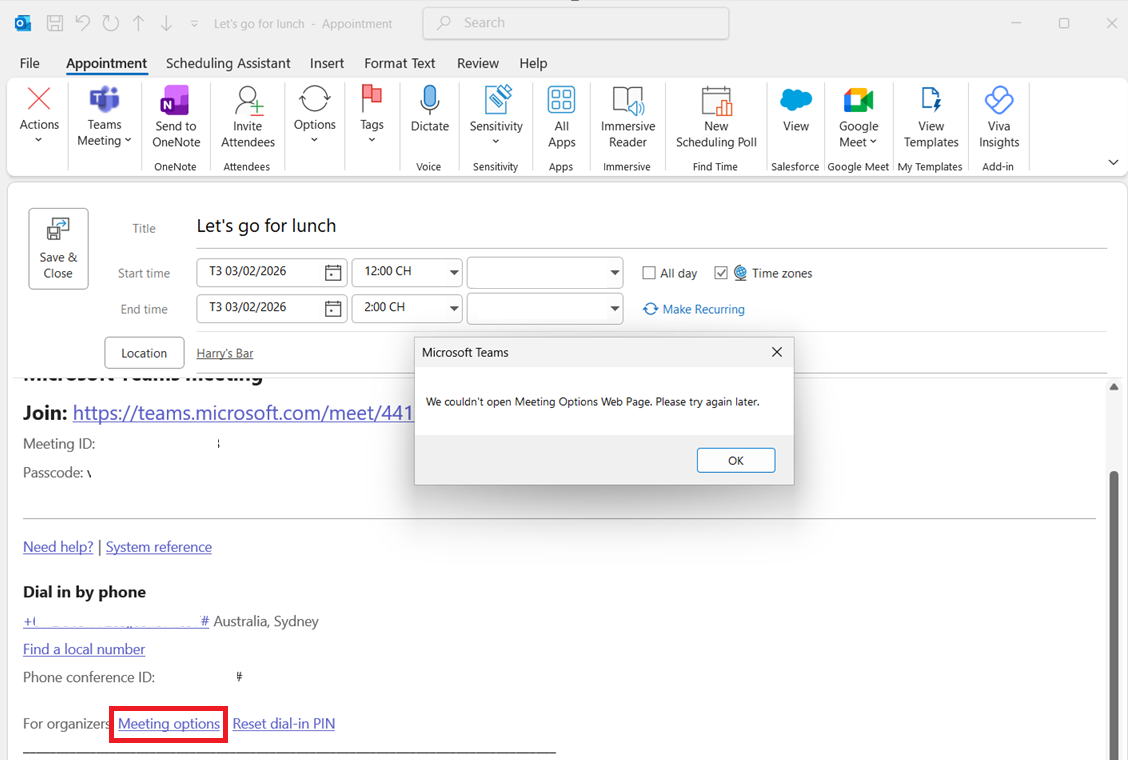
Task: Select the Appointment tab
Action: tap(106, 63)
